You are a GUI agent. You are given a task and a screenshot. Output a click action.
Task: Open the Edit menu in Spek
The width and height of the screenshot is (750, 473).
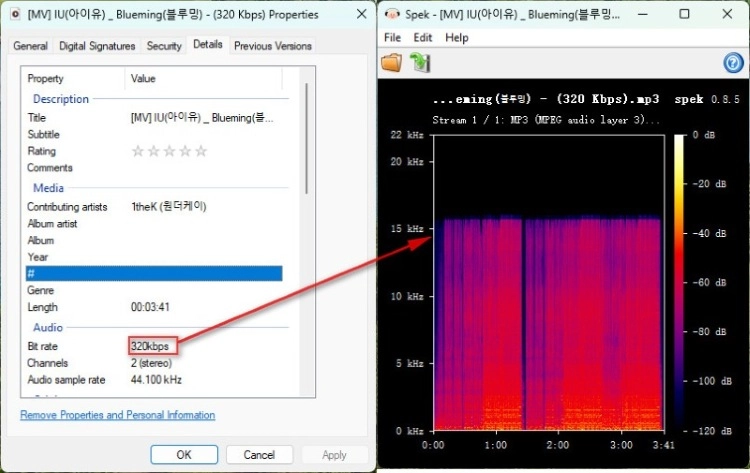pyautogui.click(x=423, y=37)
